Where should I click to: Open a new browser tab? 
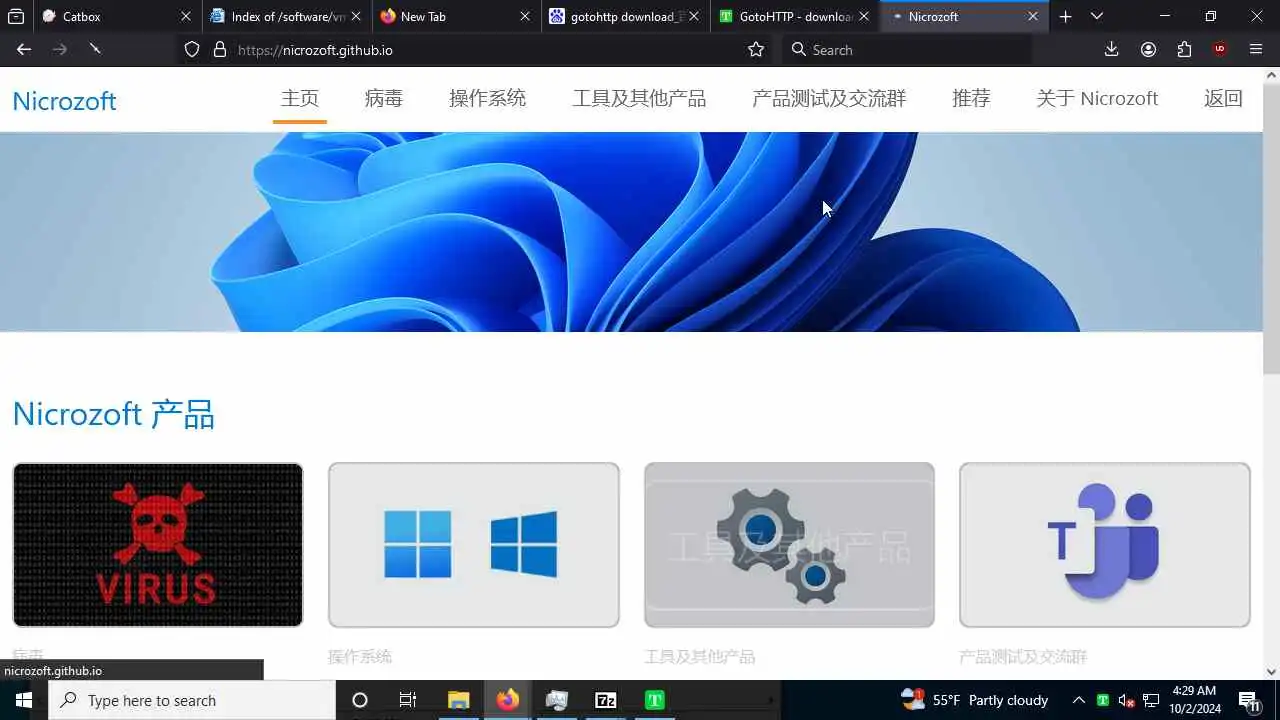[1066, 16]
